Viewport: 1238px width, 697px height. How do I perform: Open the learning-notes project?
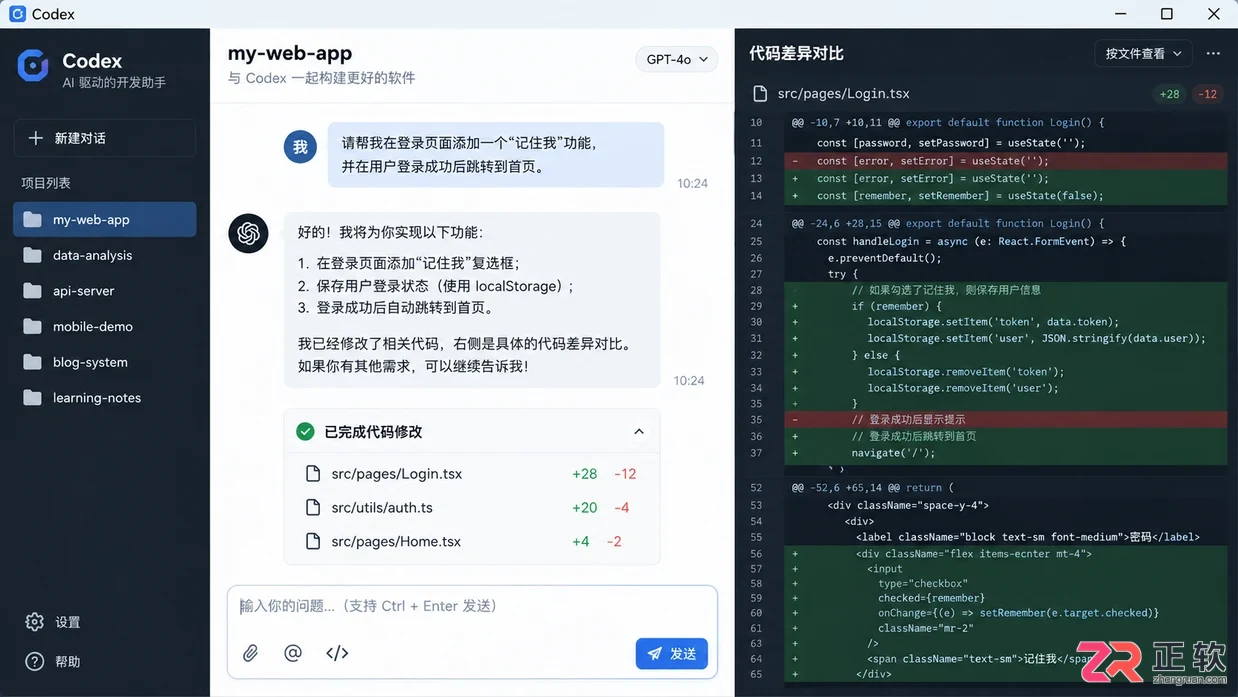tap(105, 397)
